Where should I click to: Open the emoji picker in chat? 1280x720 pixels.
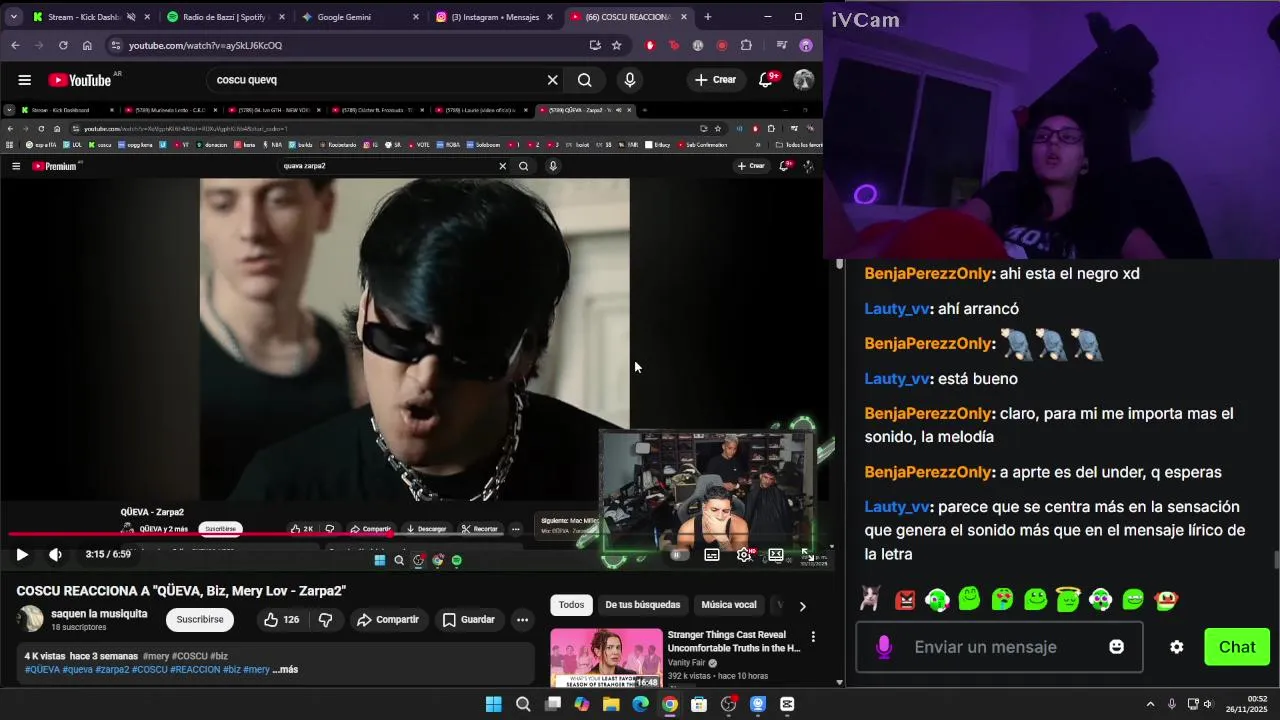click(1117, 647)
